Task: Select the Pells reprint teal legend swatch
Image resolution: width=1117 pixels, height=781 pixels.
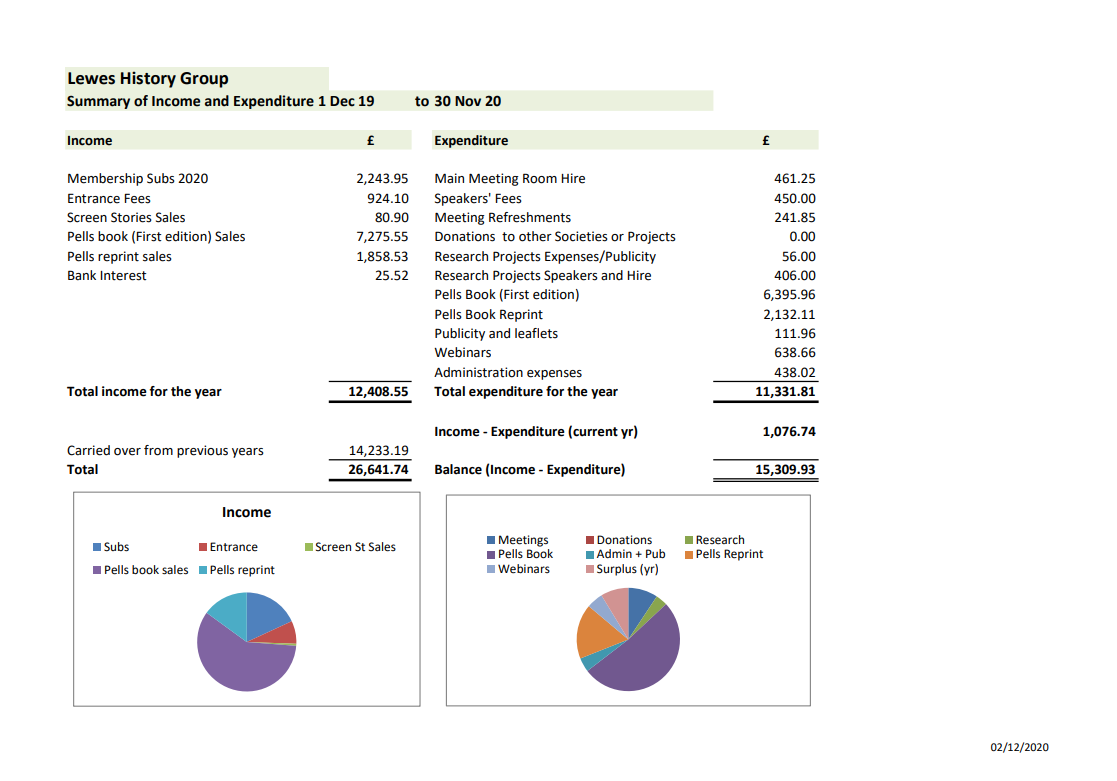Action: tap(203, 570)
